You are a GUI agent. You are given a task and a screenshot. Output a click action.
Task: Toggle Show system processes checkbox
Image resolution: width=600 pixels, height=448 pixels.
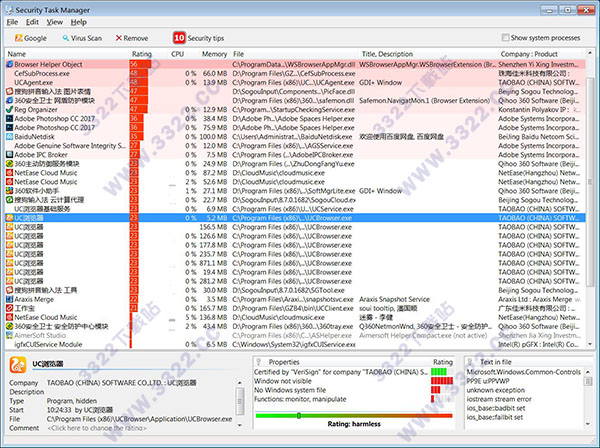[505, 37]
